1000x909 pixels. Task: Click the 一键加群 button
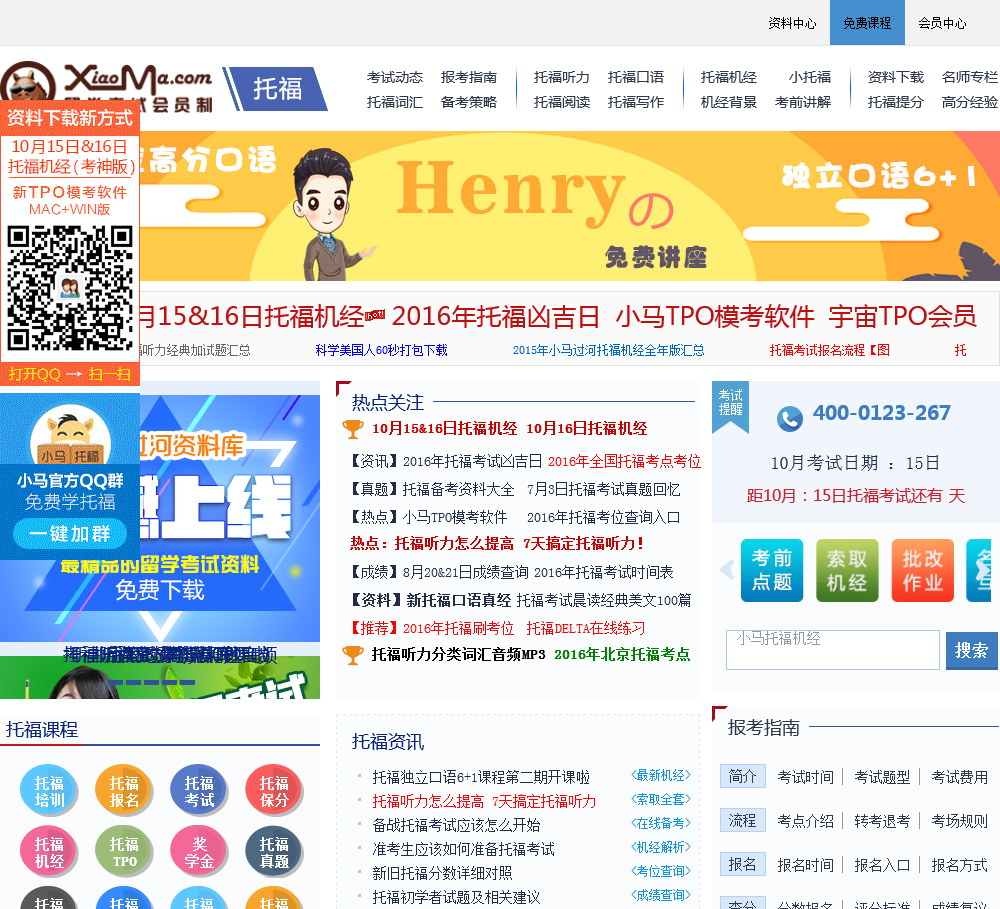tap(70, 534)
